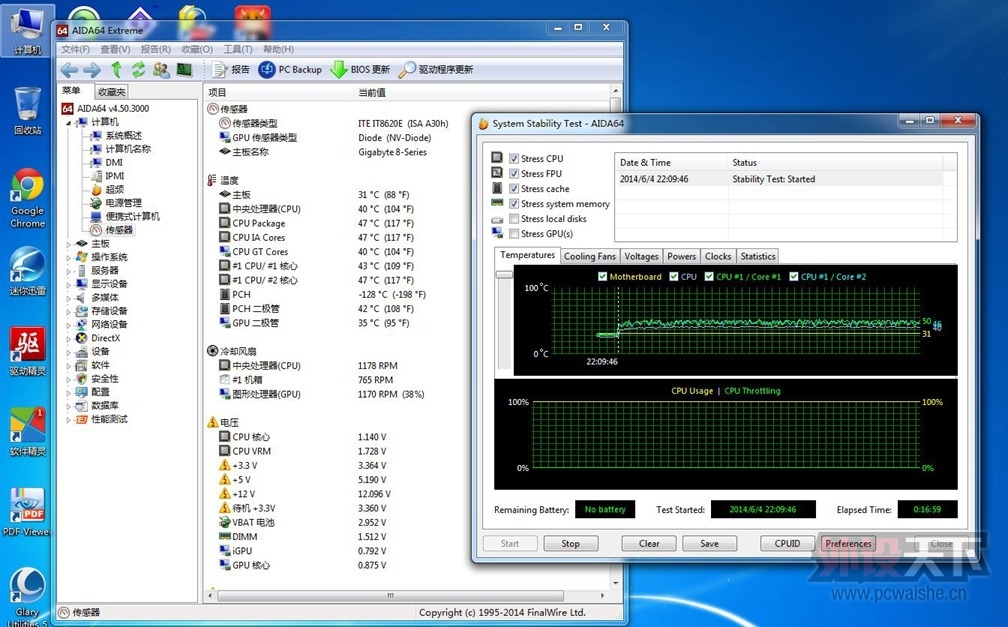Viewport: 1008px width, 627px height.
Task: Toggle the Stress CPU checkbox
Action: [514, 159]
